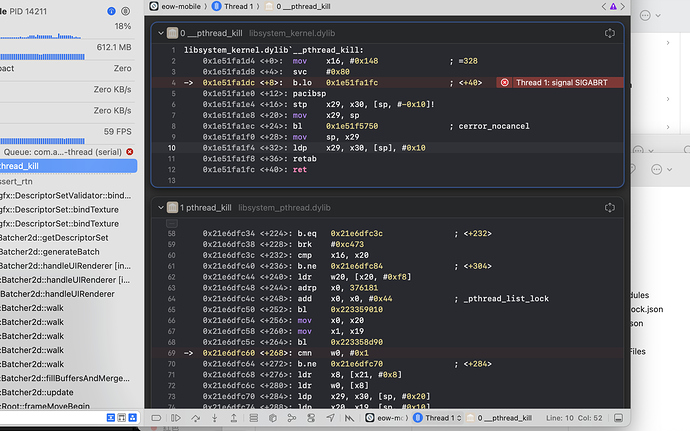Toggle the first filter button at the navigator bottom
The width and height of the screenshot is (690, 431).
[111, 417]
